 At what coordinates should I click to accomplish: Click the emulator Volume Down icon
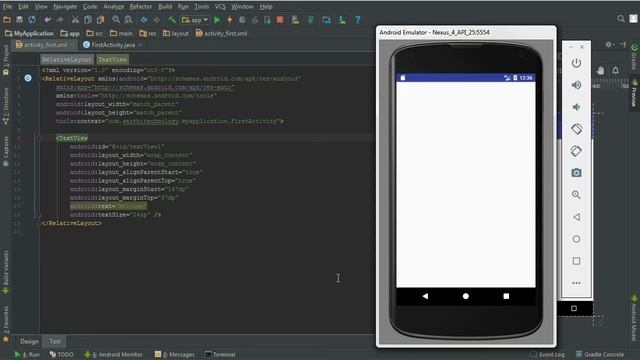(x=576, y=107)
